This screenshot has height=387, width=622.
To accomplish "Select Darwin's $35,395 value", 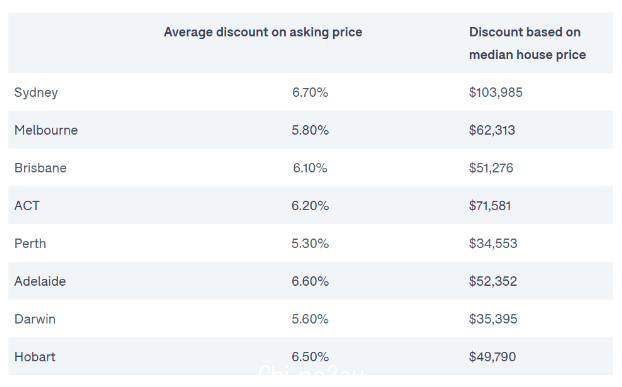I will (x=493, y=319).
